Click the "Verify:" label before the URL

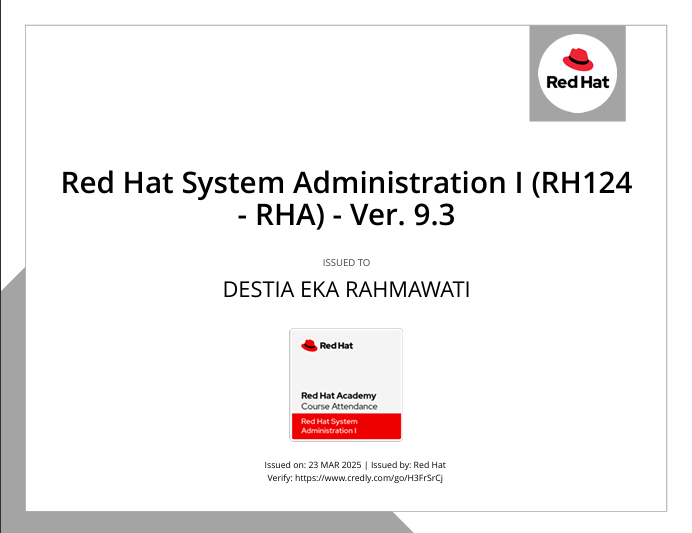click(x=279, y=479)
